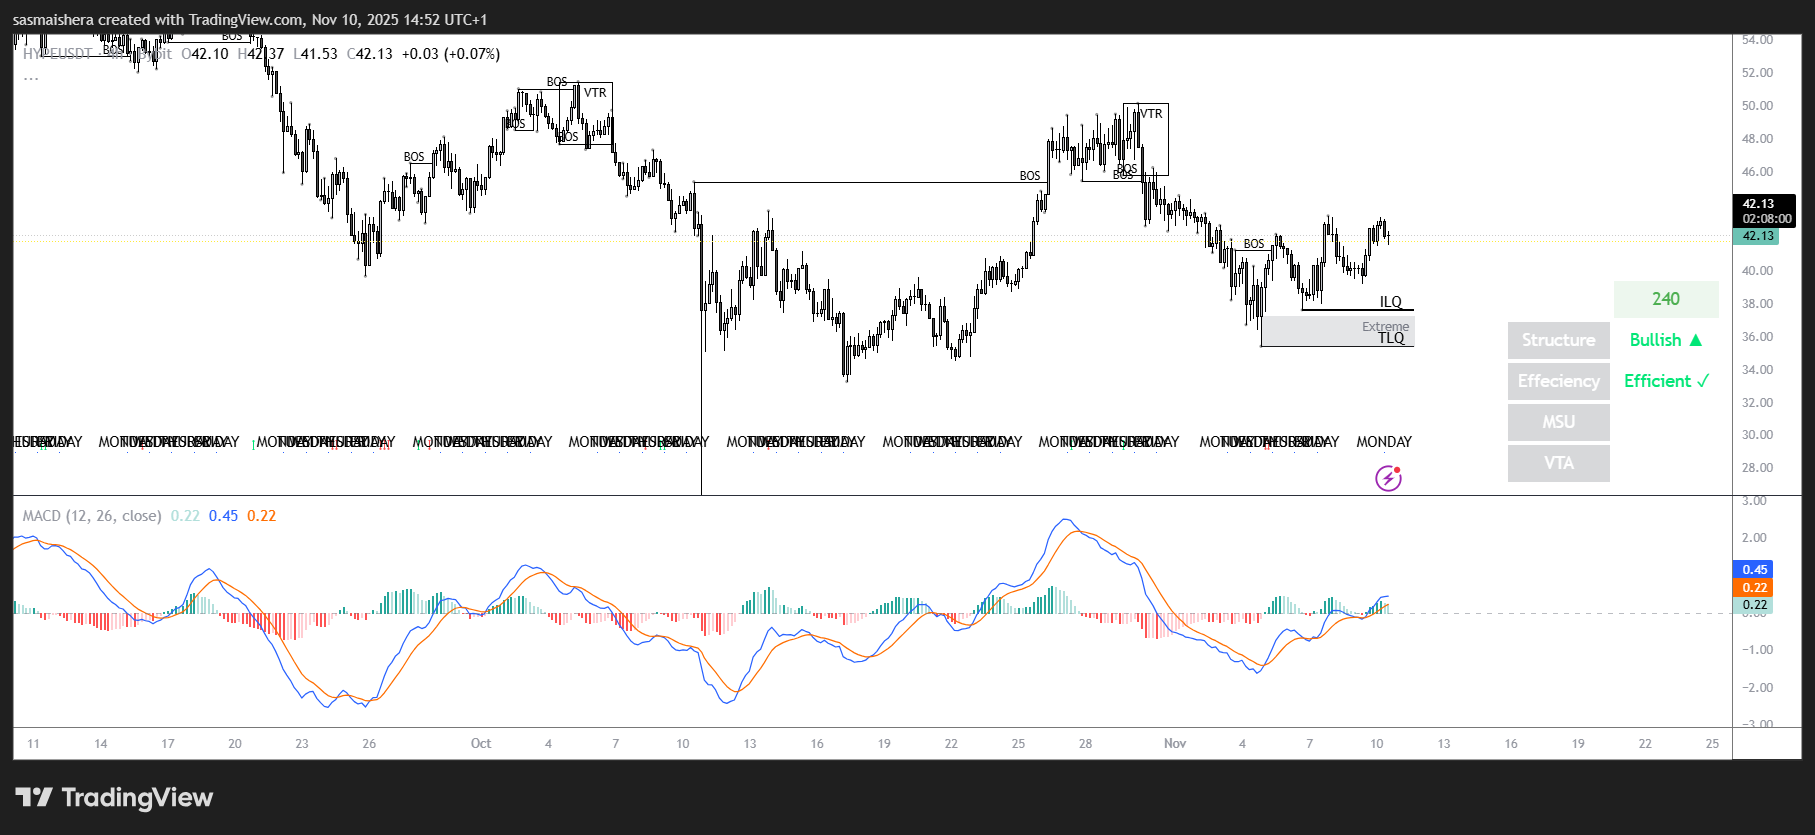
Task: Click the 'VTR' label at late October peak
Action: click(1151, 114)
